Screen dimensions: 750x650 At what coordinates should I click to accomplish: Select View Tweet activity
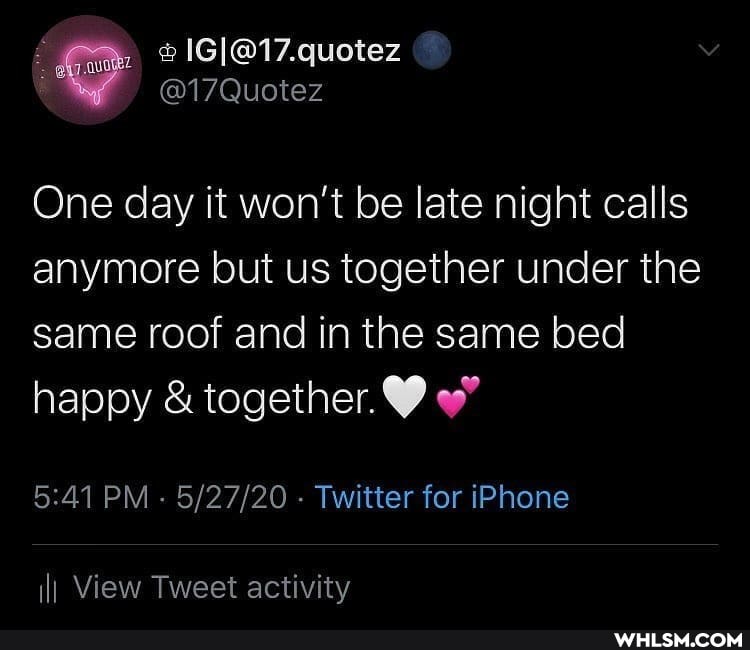(211, 587)
